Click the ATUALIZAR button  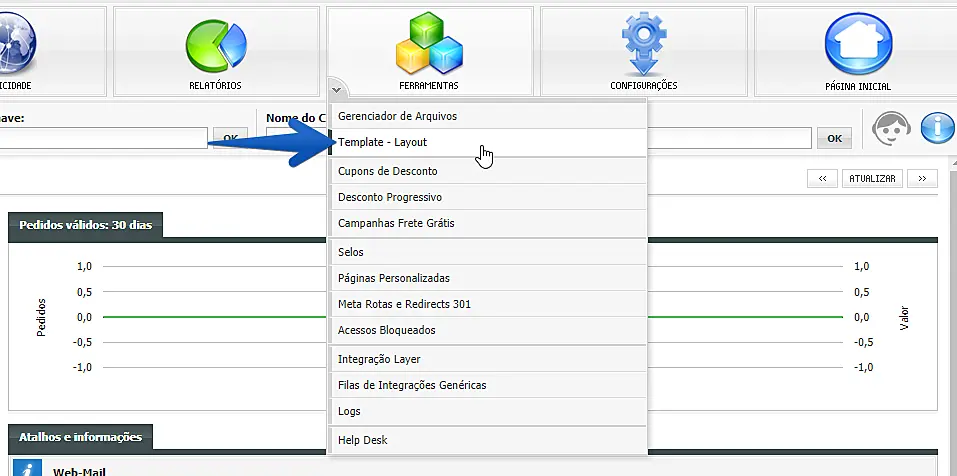[872, 178]
